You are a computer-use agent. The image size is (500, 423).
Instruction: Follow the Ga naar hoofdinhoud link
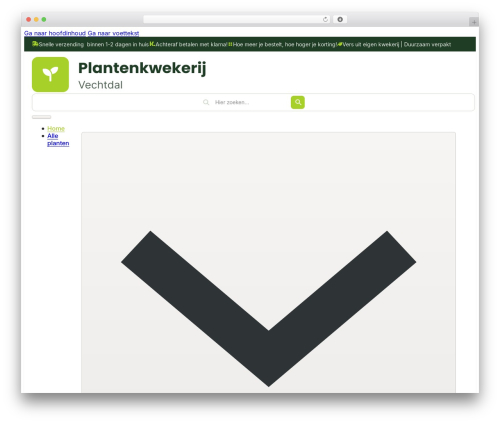coord(55,33)
